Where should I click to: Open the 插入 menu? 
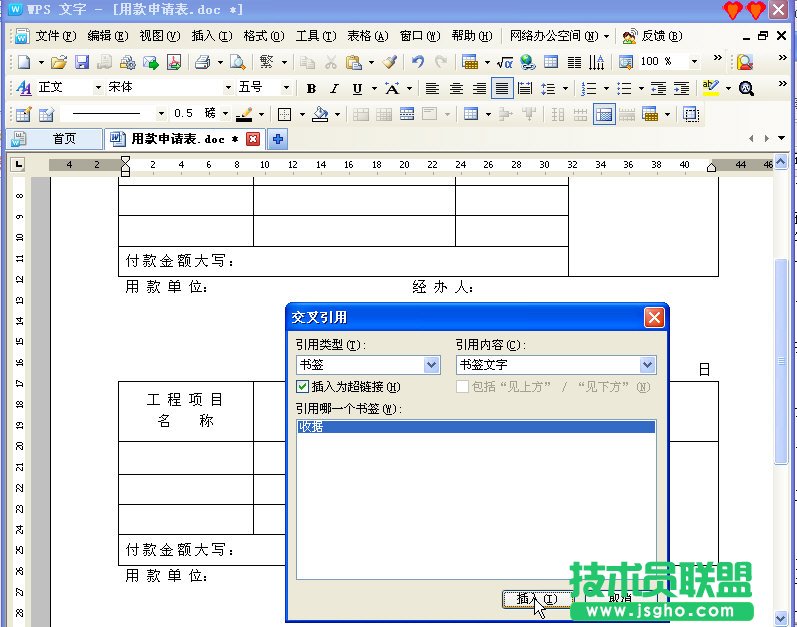[x=211, y=35]
